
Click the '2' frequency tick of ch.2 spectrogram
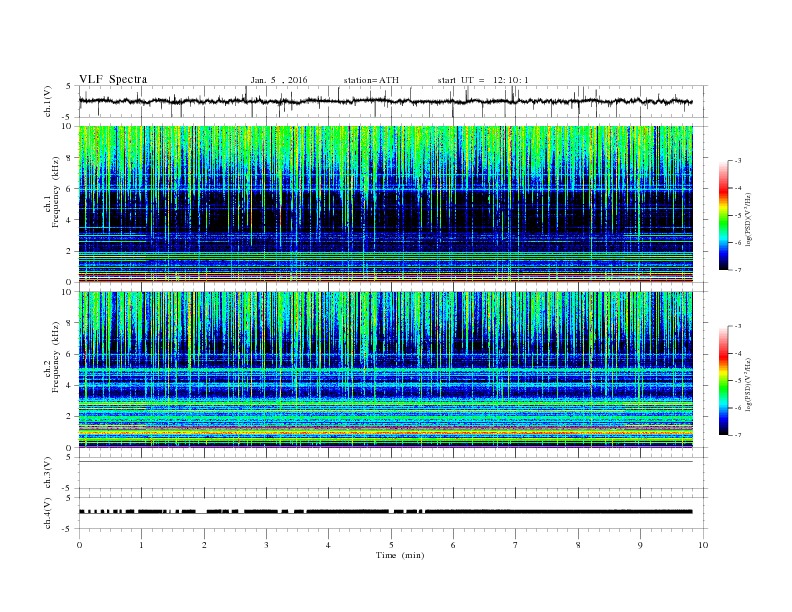(x=70, y=416)
